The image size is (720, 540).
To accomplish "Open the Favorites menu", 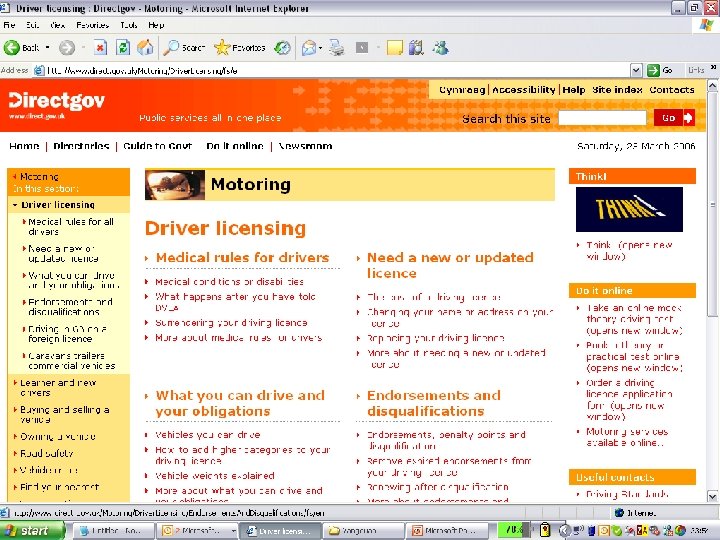I will (x=92, y=25).
